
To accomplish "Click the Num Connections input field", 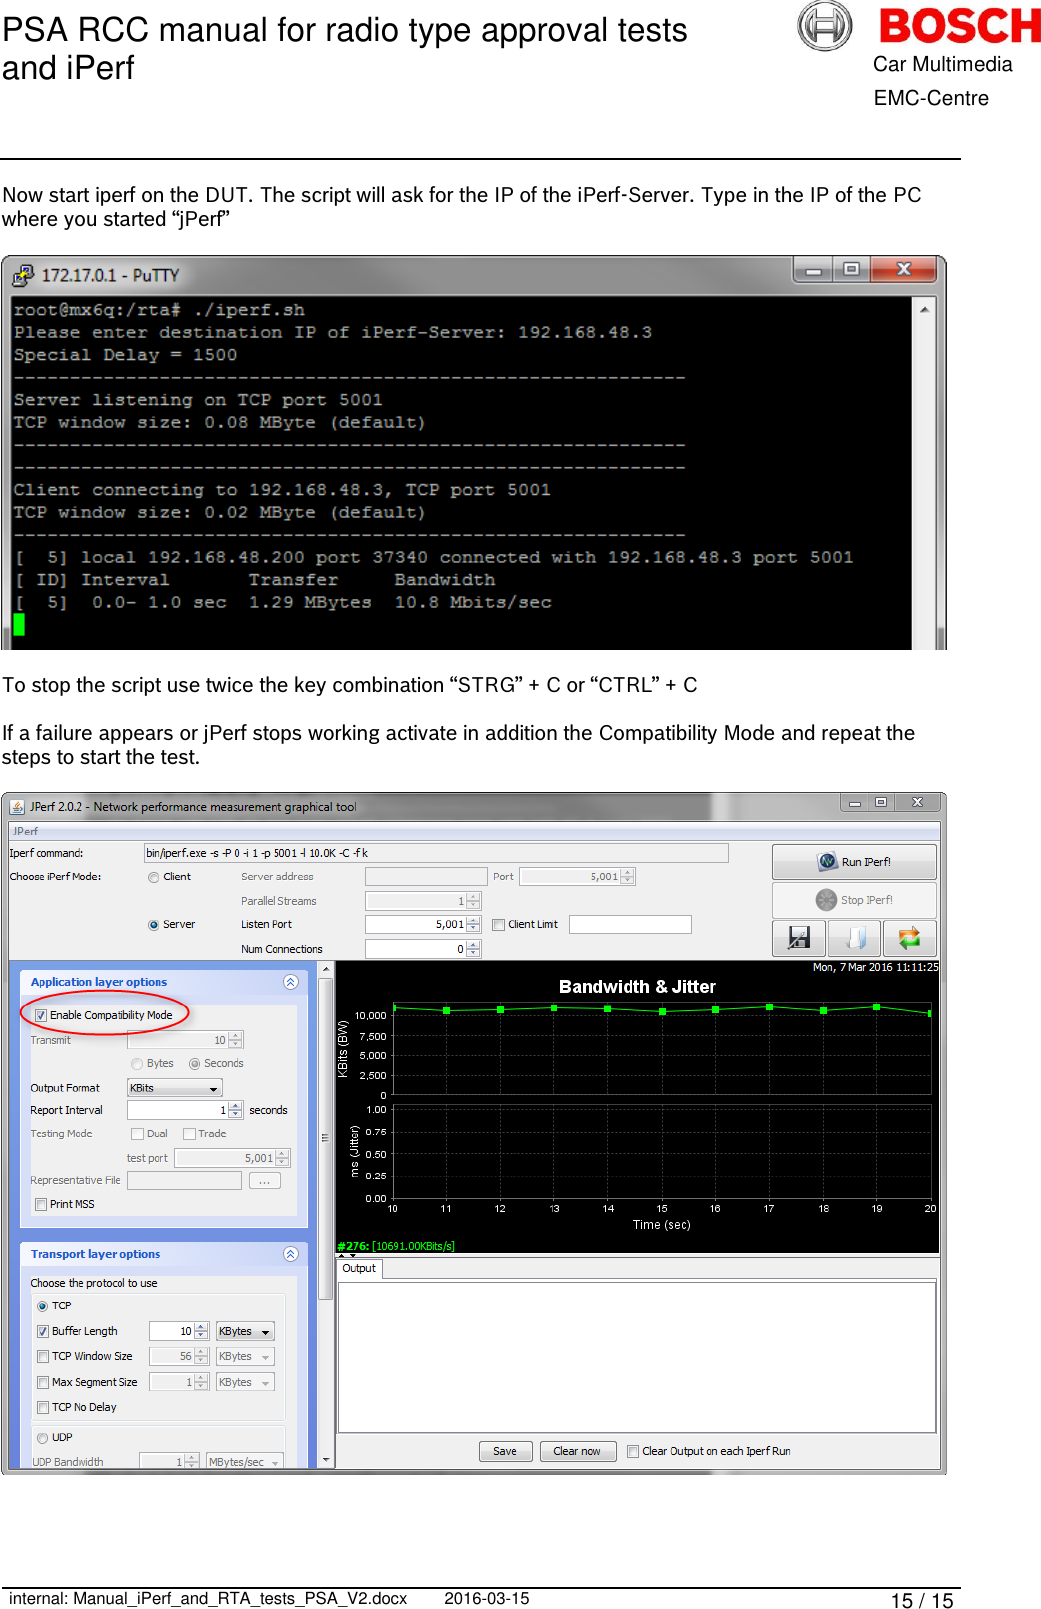I will pos(416,949).
